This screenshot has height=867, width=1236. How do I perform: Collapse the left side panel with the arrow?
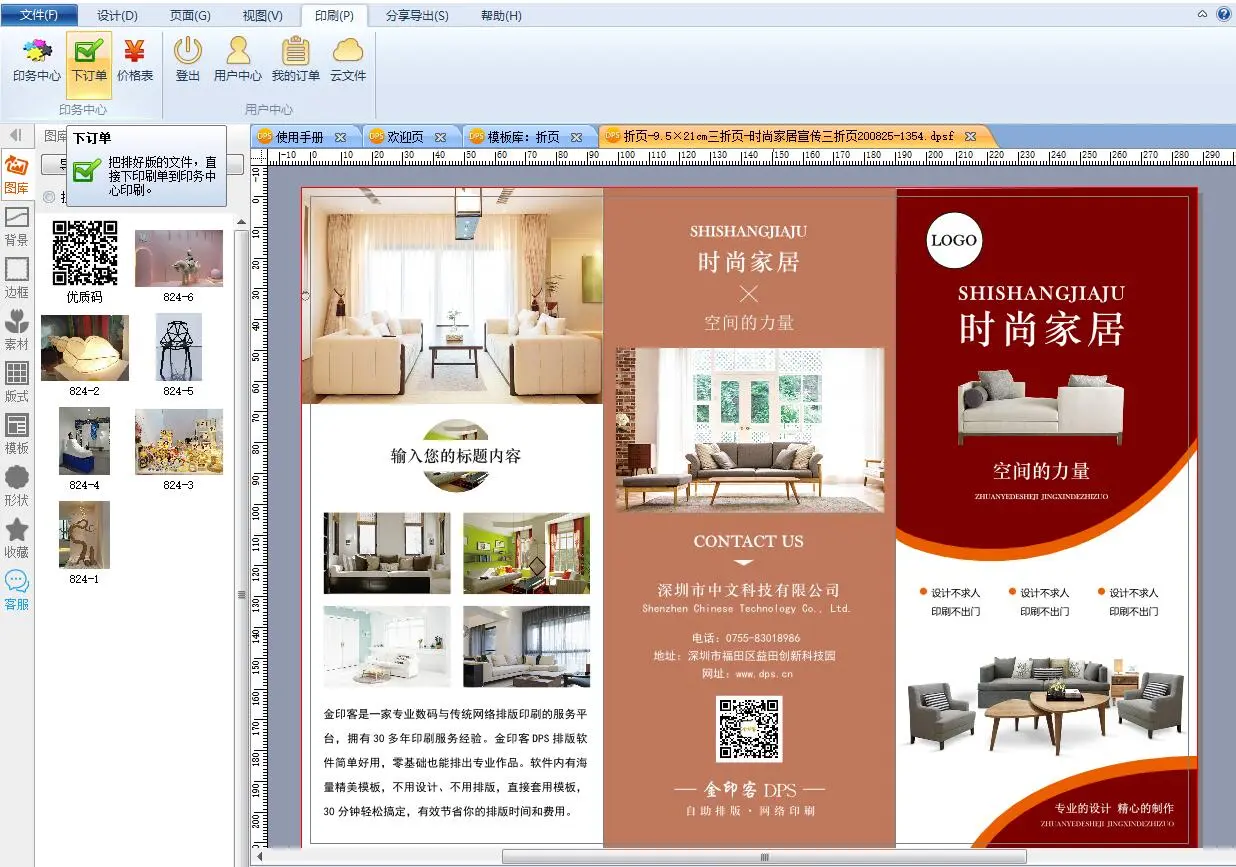coord(16,135)
